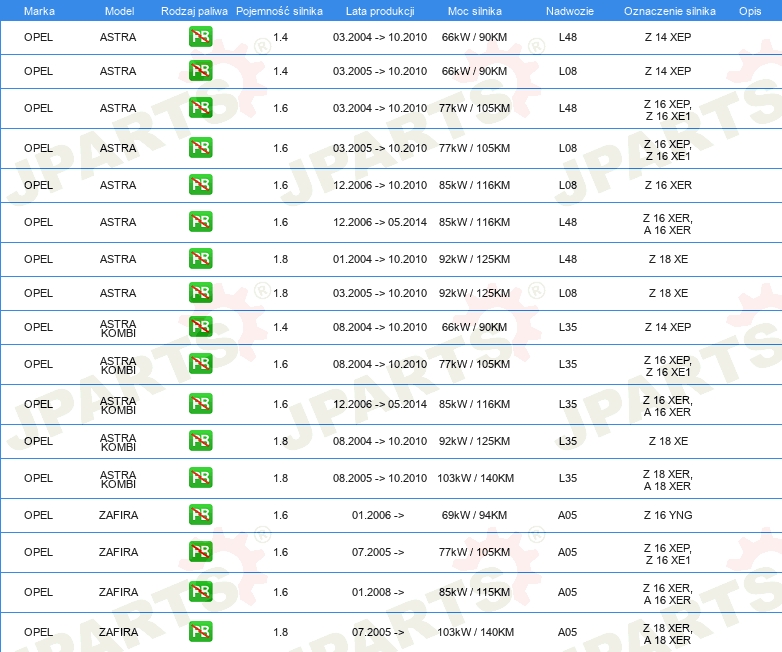Click fuel icon in ASTRA 1.8 L08 row

200,292
